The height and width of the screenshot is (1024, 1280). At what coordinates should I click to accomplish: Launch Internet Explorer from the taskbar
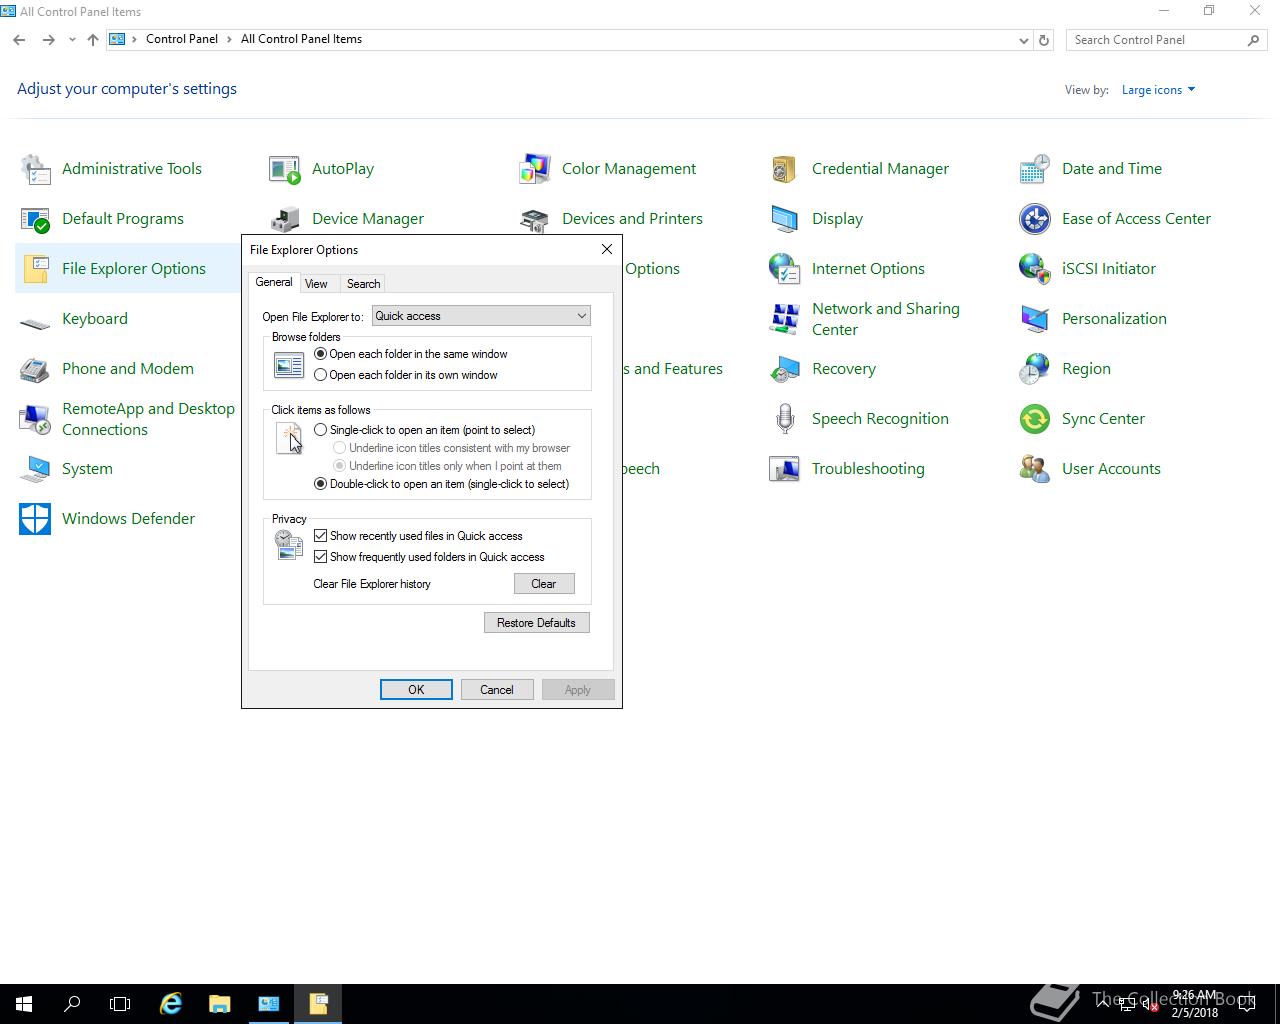coord(171,1004)
